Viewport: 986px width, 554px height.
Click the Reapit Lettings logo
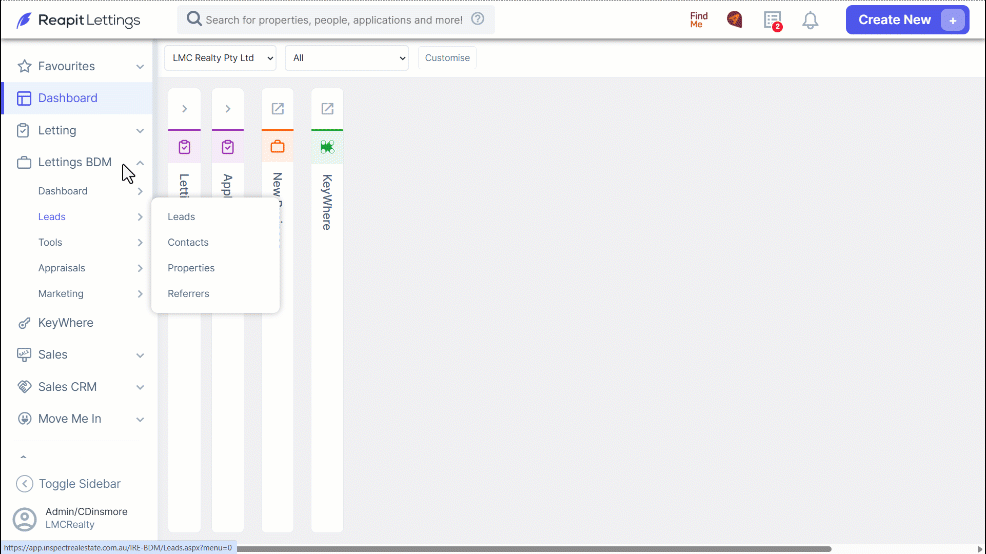[x=79, y=20]
